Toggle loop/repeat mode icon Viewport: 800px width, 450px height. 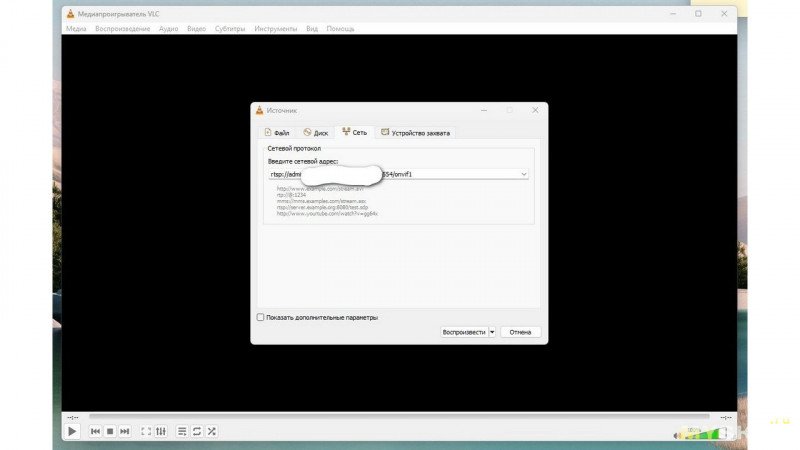tap(197, 431)
